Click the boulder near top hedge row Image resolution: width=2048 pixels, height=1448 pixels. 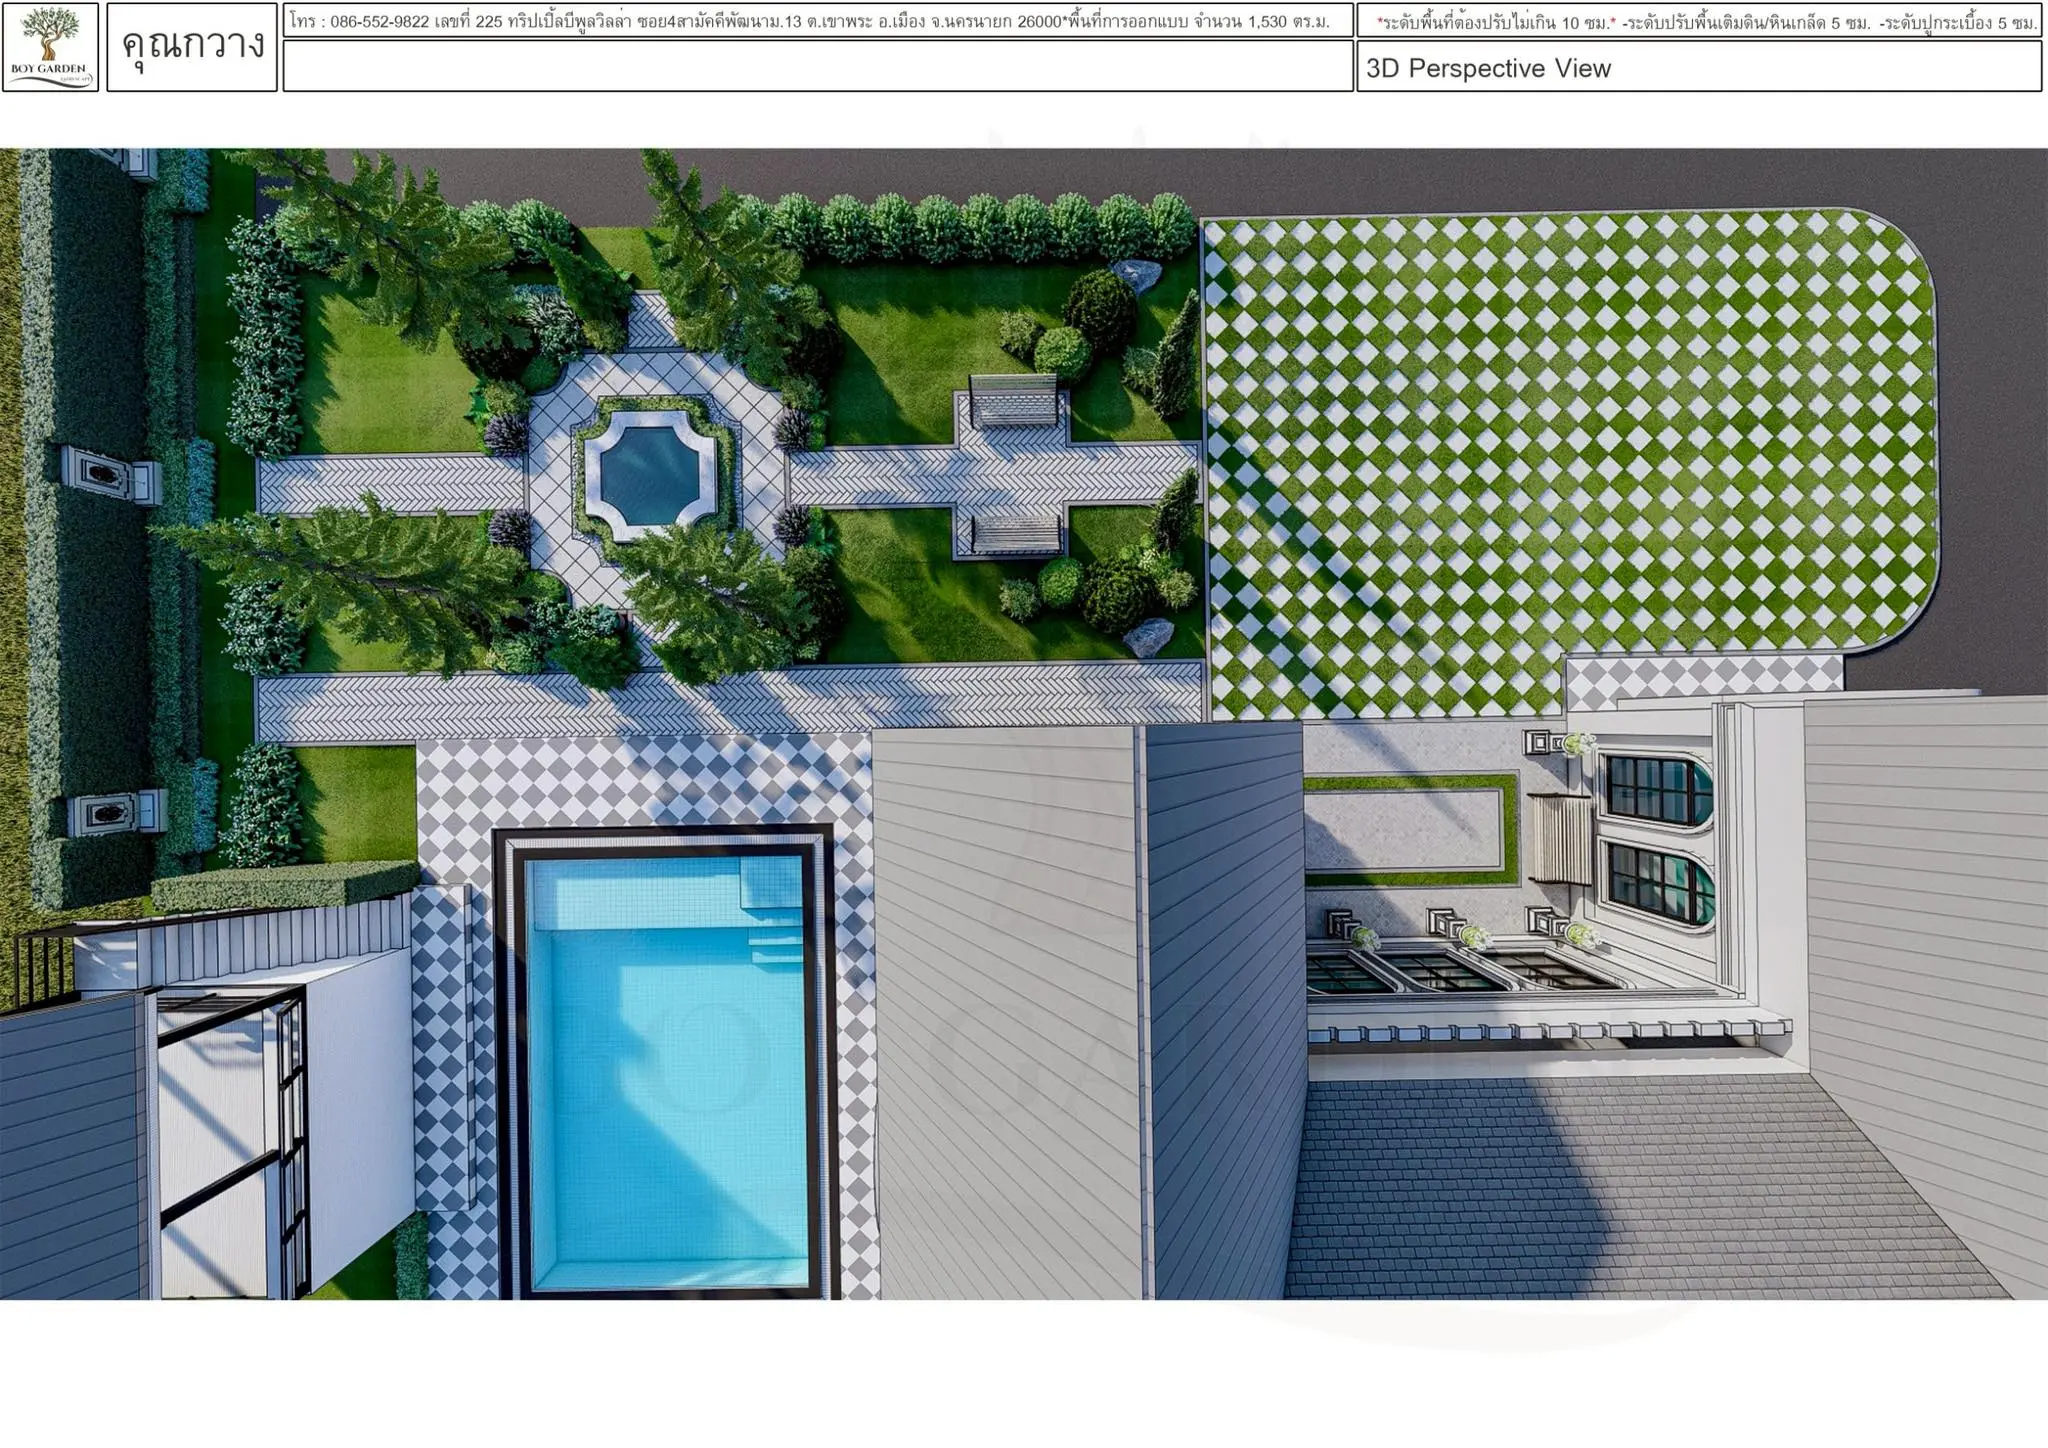tap(1137, 275)
